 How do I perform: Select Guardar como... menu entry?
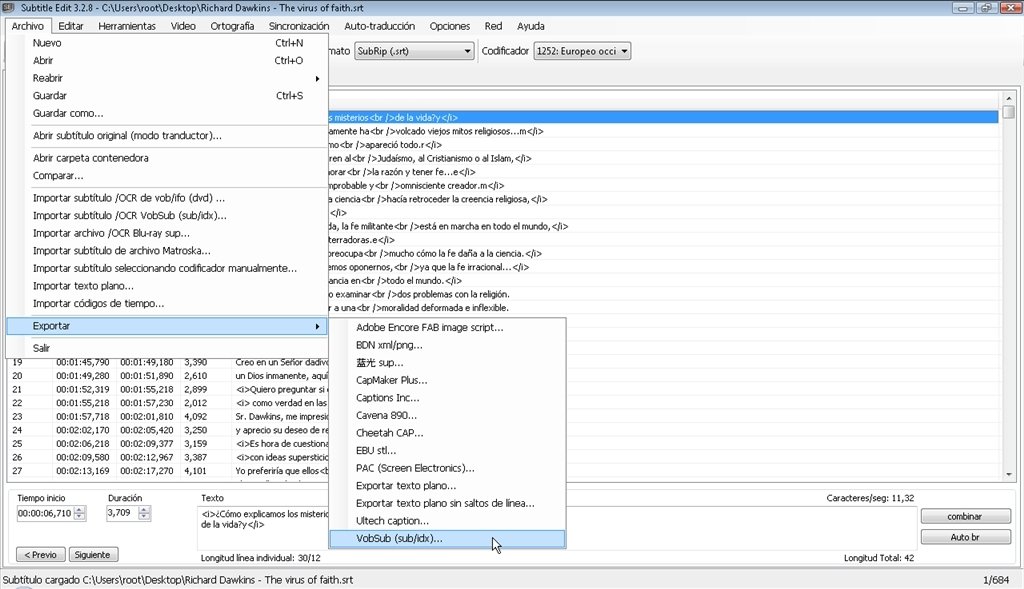point(167,113)
